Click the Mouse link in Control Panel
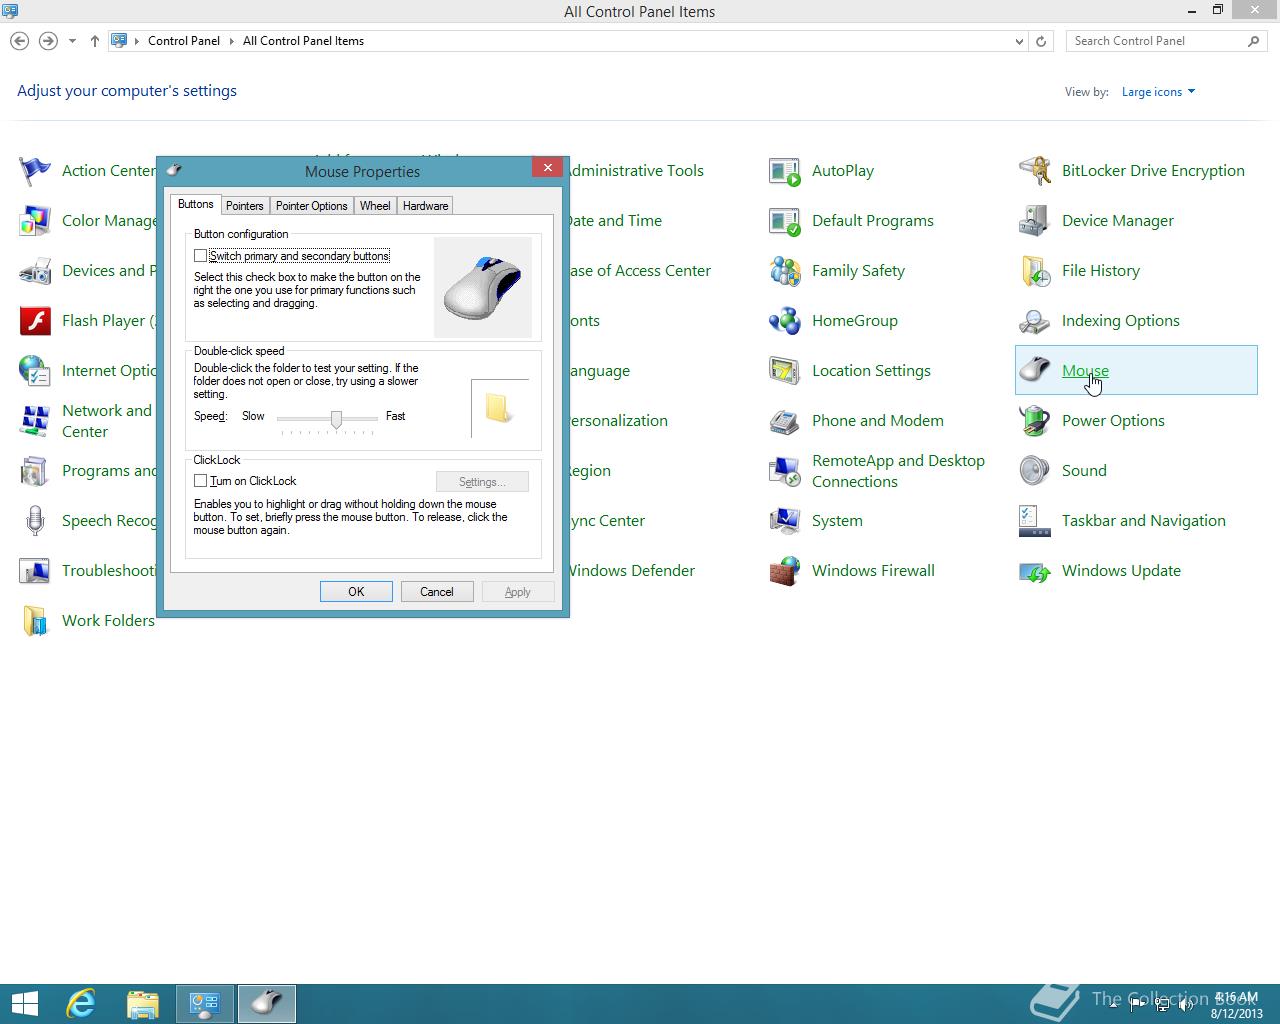1280x1024 pixels. point(1085,371)
